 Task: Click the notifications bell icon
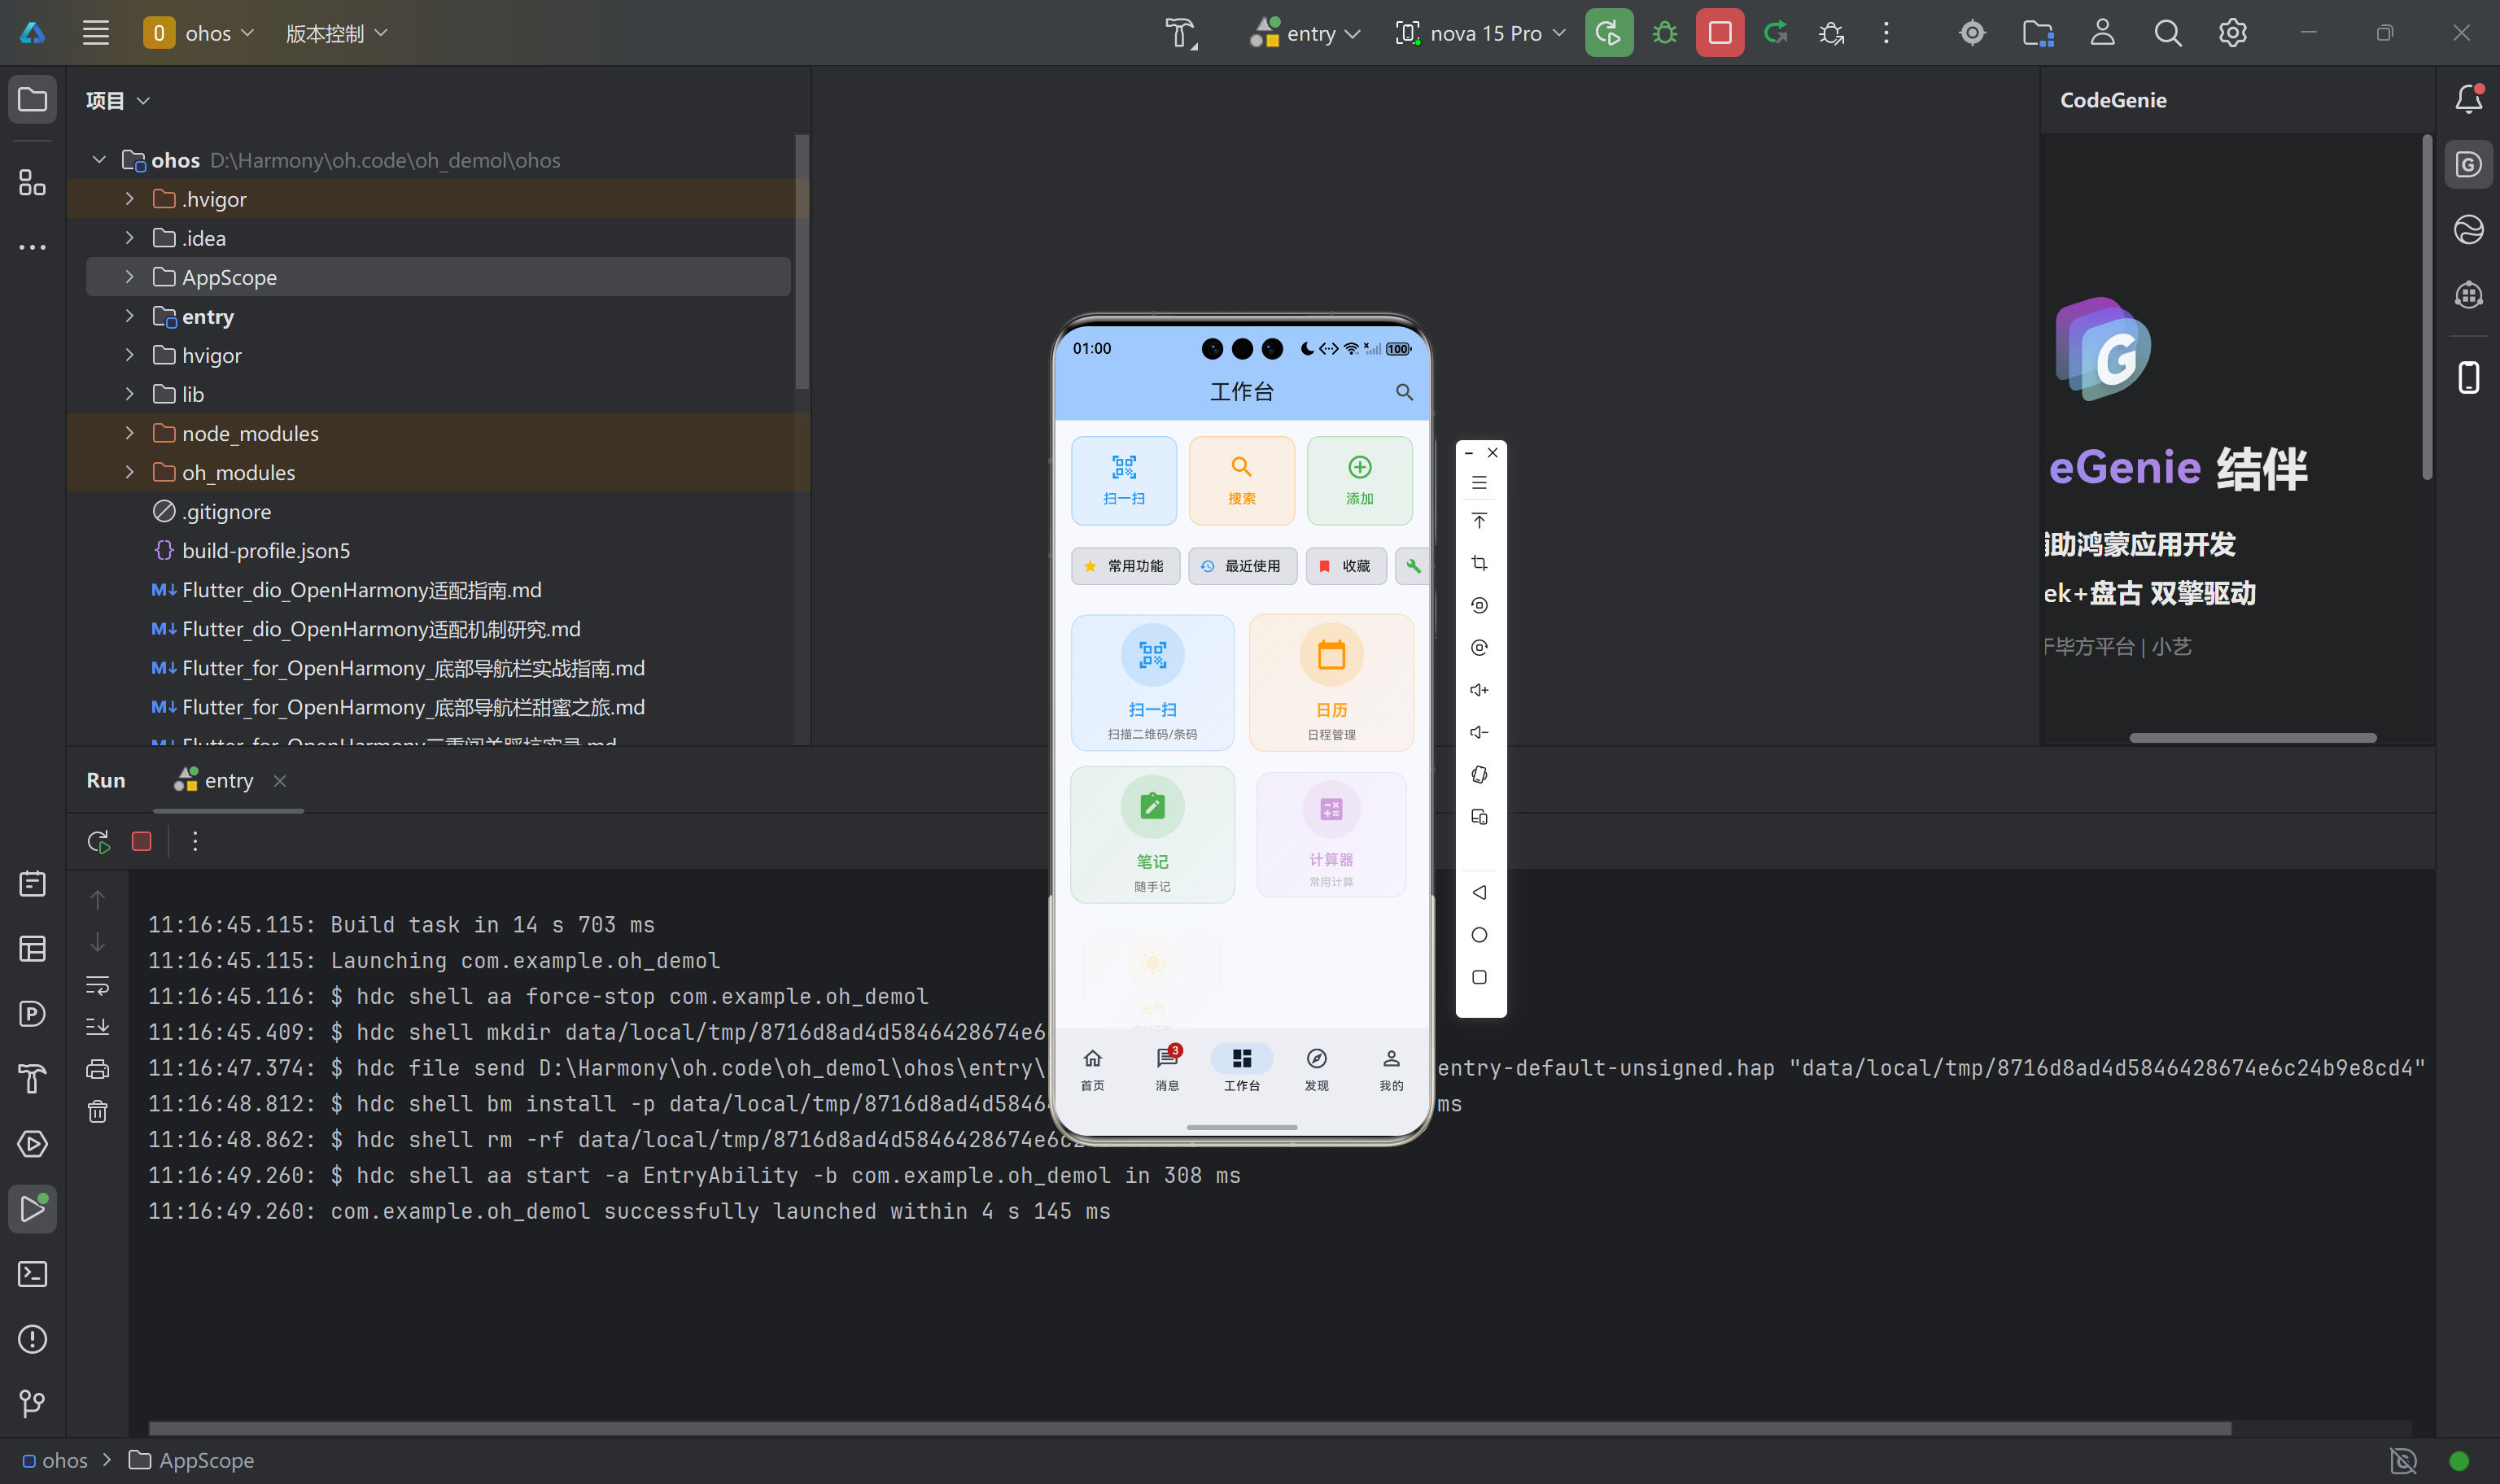pyautogui.click(x=2468, y=99)
